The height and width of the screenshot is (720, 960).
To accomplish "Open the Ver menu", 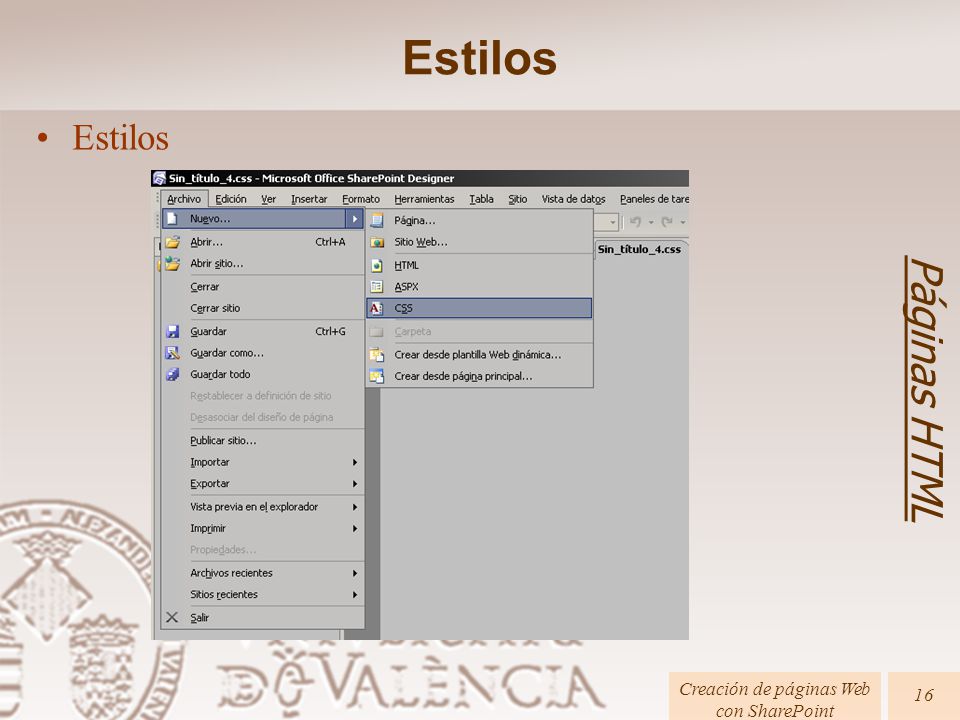I will (268, 199).
